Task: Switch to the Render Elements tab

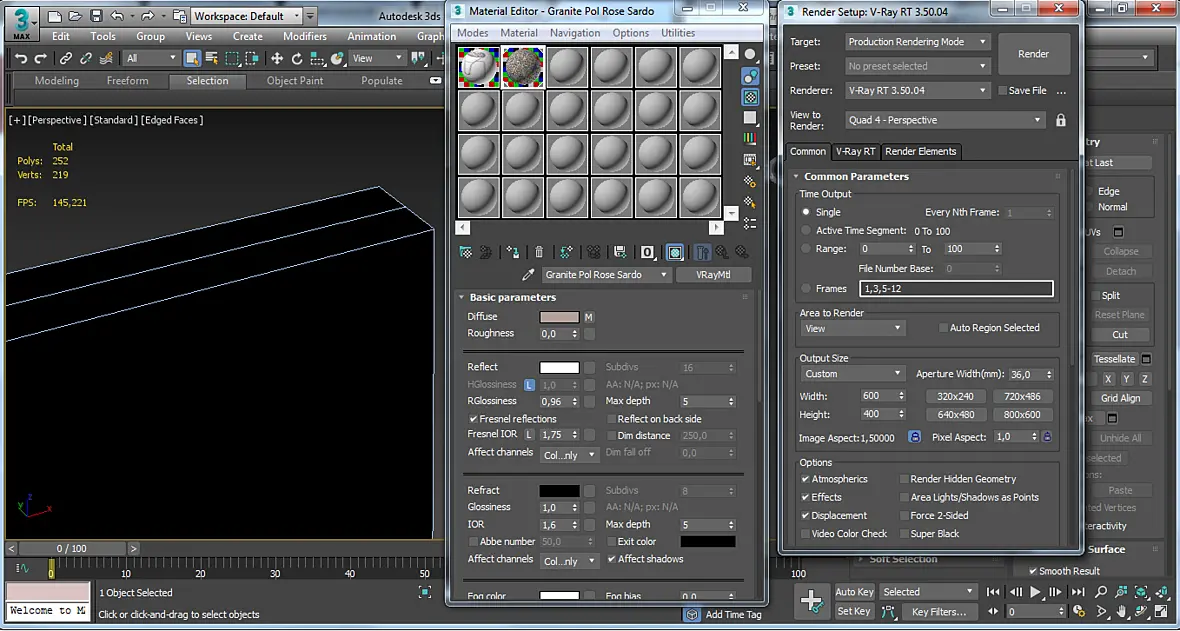Action: [920, 151]
